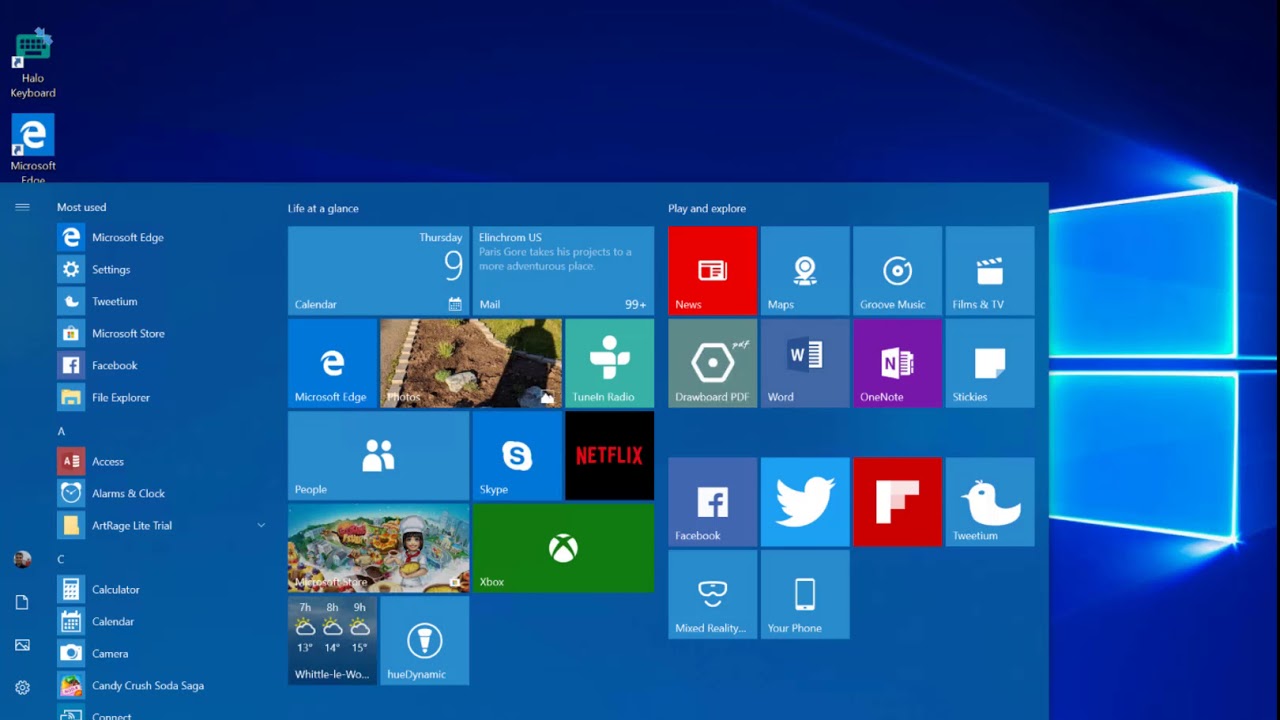Open Settings from the Most used list
This screenshot has height=720, width=1280.
pos(162,269)
